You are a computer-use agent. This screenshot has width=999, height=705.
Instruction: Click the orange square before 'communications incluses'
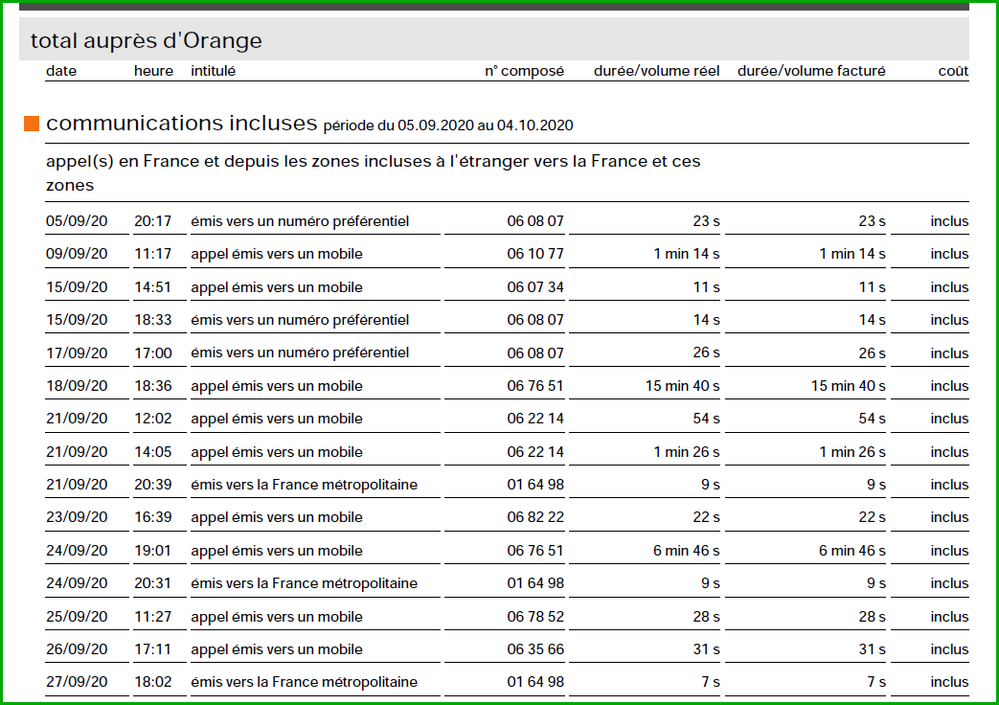click(x=32, y=123)
